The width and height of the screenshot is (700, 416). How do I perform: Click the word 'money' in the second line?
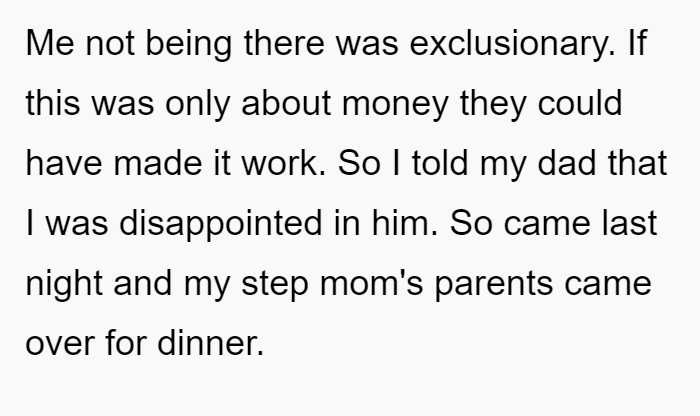point(395,104)
